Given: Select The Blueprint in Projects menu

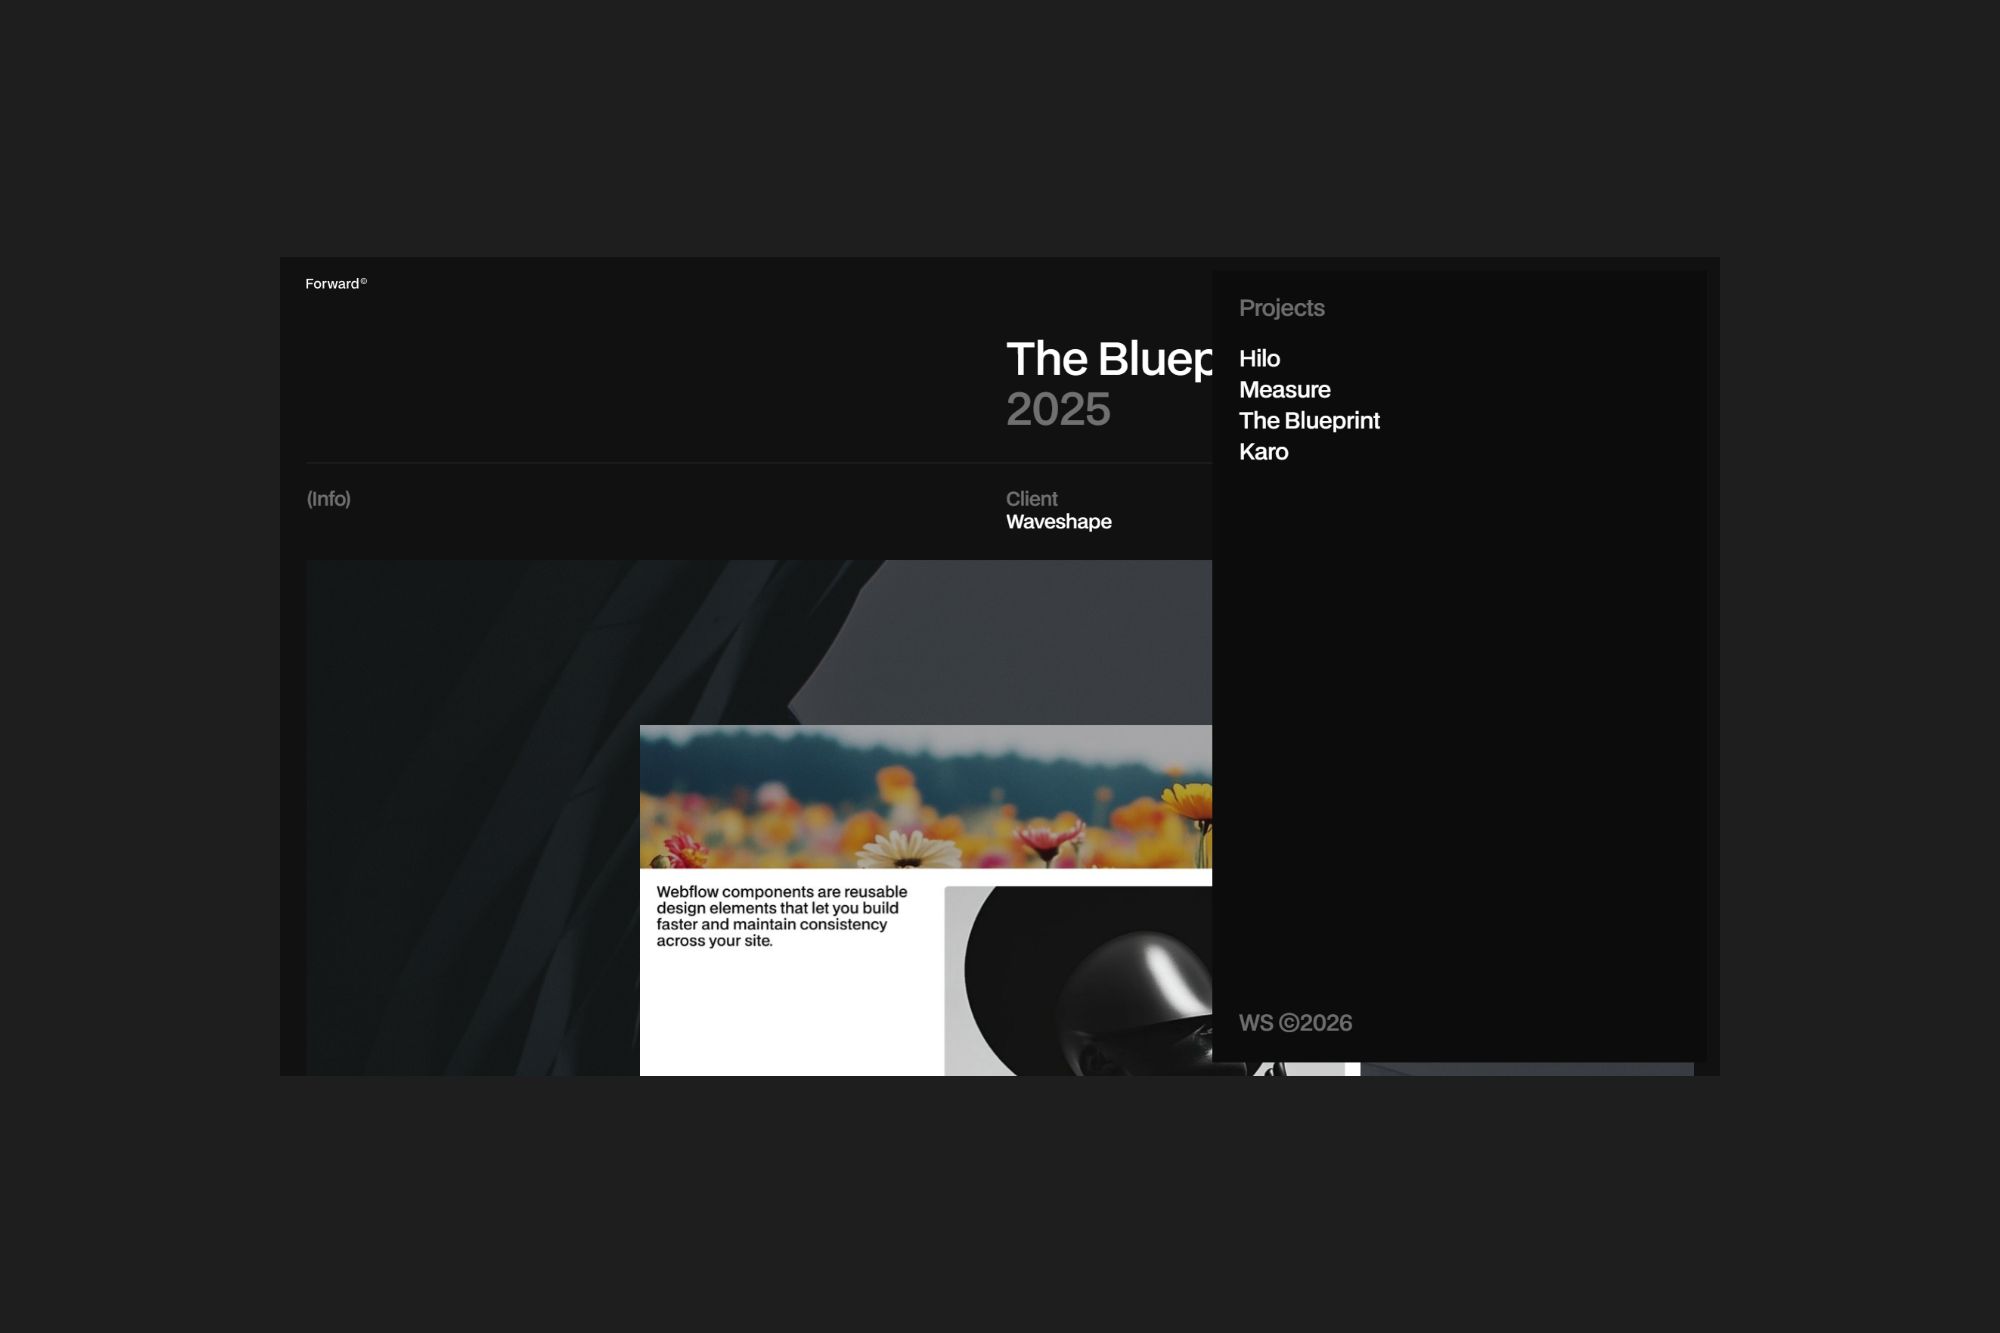Looking at the screenshot, I should [x=1309, y=420].
